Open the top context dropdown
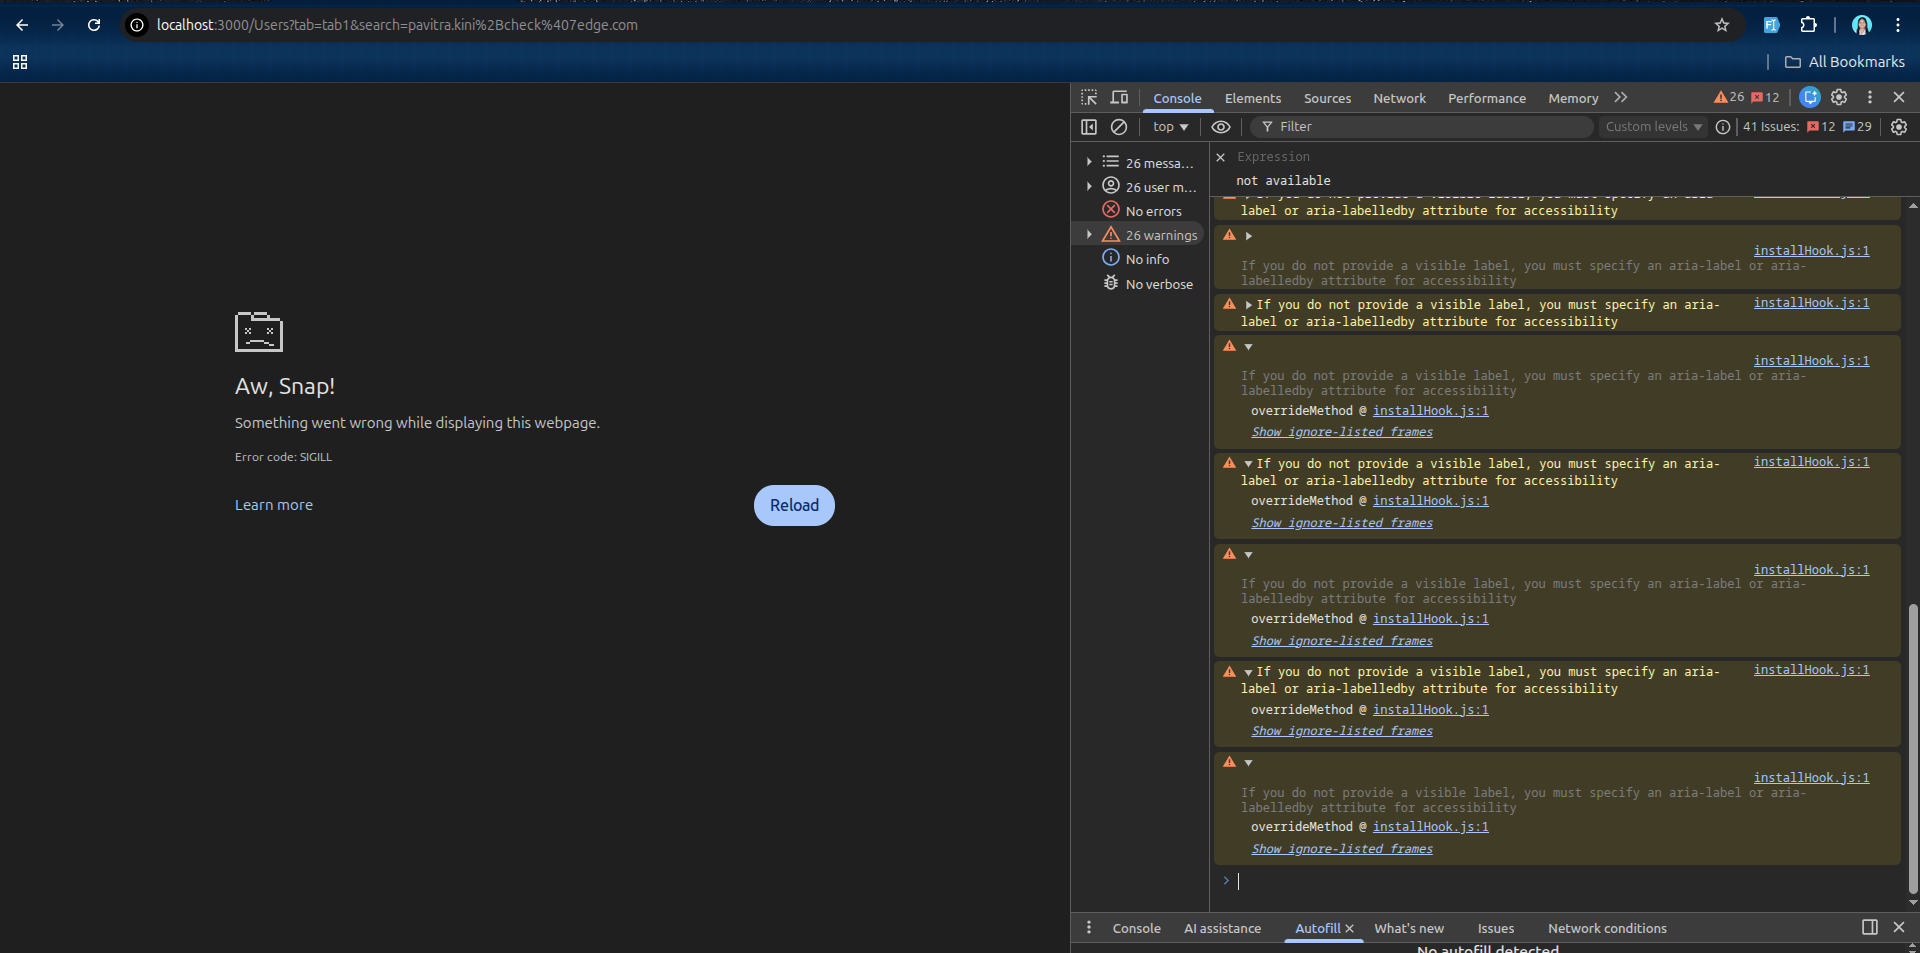This screenshot has height=953, width=1920. coord(1170,127)
